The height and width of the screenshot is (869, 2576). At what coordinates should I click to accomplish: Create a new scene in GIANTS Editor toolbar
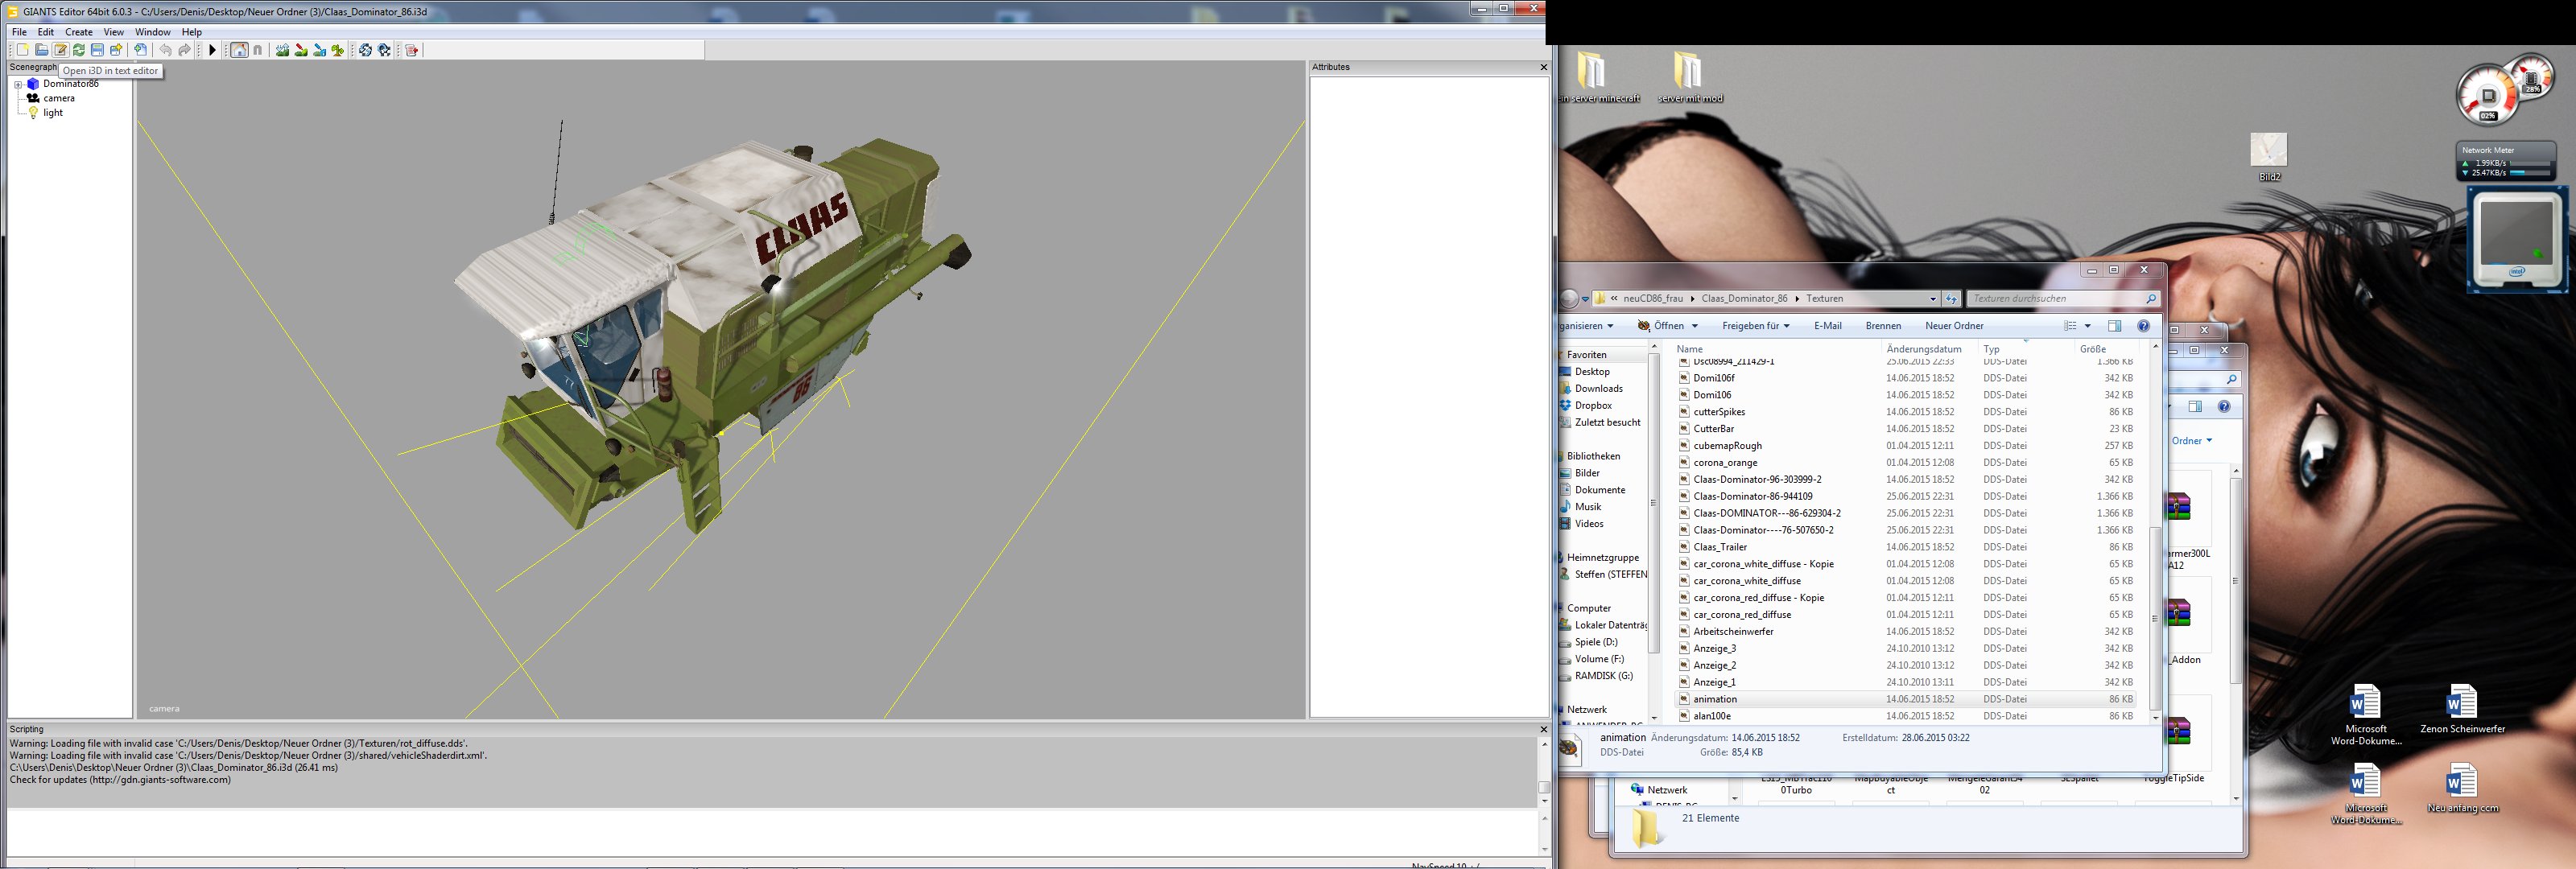[23, 50]
